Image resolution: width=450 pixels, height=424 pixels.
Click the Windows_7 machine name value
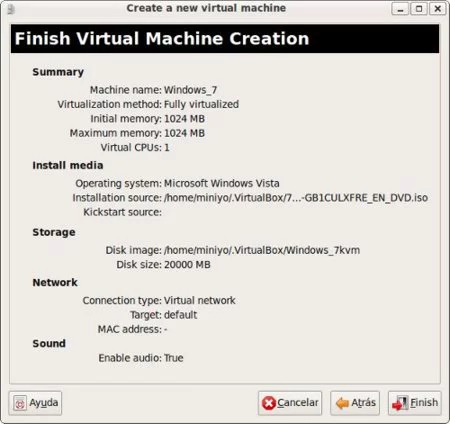coord(191,90)
